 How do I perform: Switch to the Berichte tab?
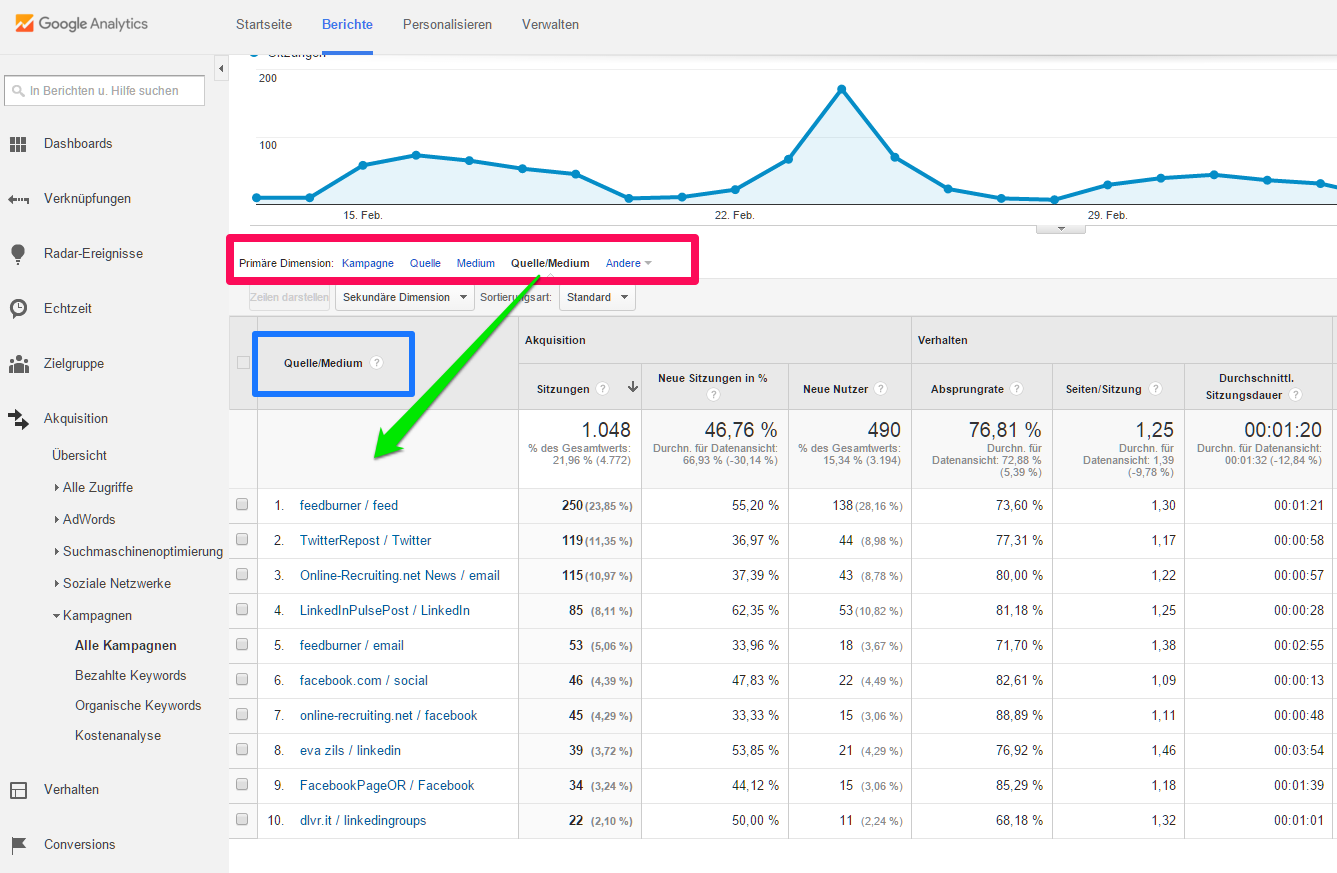(x=347, y=24)
